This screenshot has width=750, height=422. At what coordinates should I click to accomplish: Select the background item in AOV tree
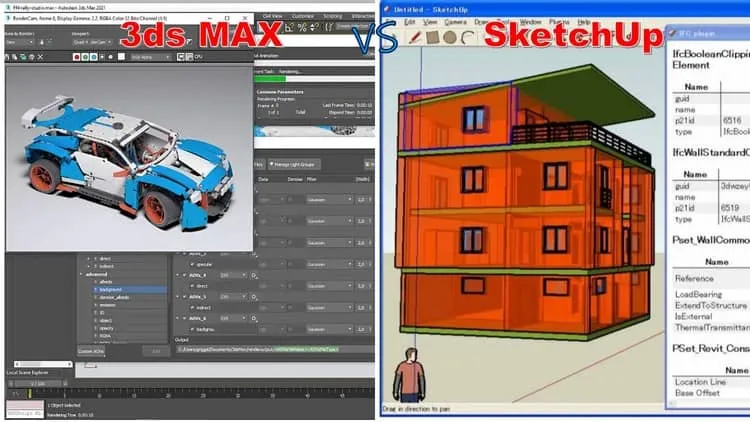pos(130,289)
